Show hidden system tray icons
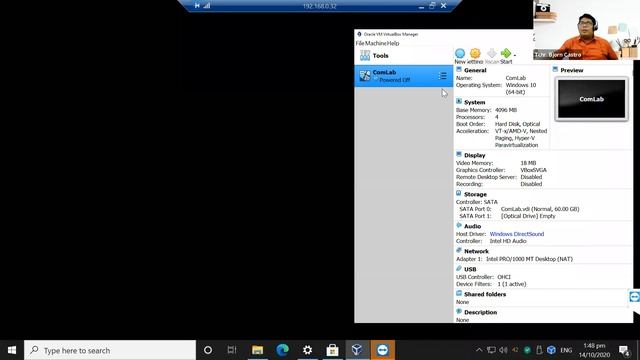 click(479, 350)
